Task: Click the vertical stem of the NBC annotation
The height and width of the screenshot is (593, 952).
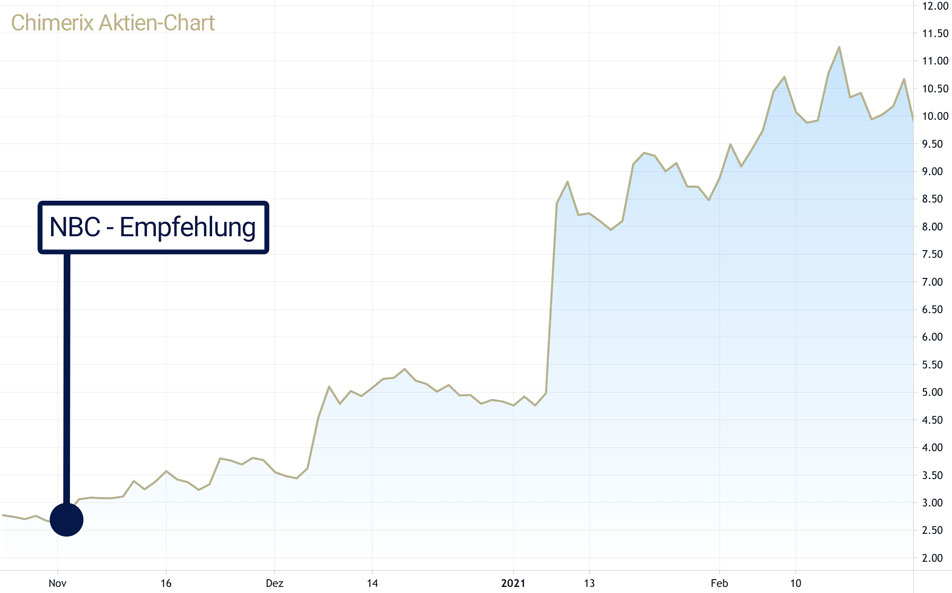Action: coord(67,378)
